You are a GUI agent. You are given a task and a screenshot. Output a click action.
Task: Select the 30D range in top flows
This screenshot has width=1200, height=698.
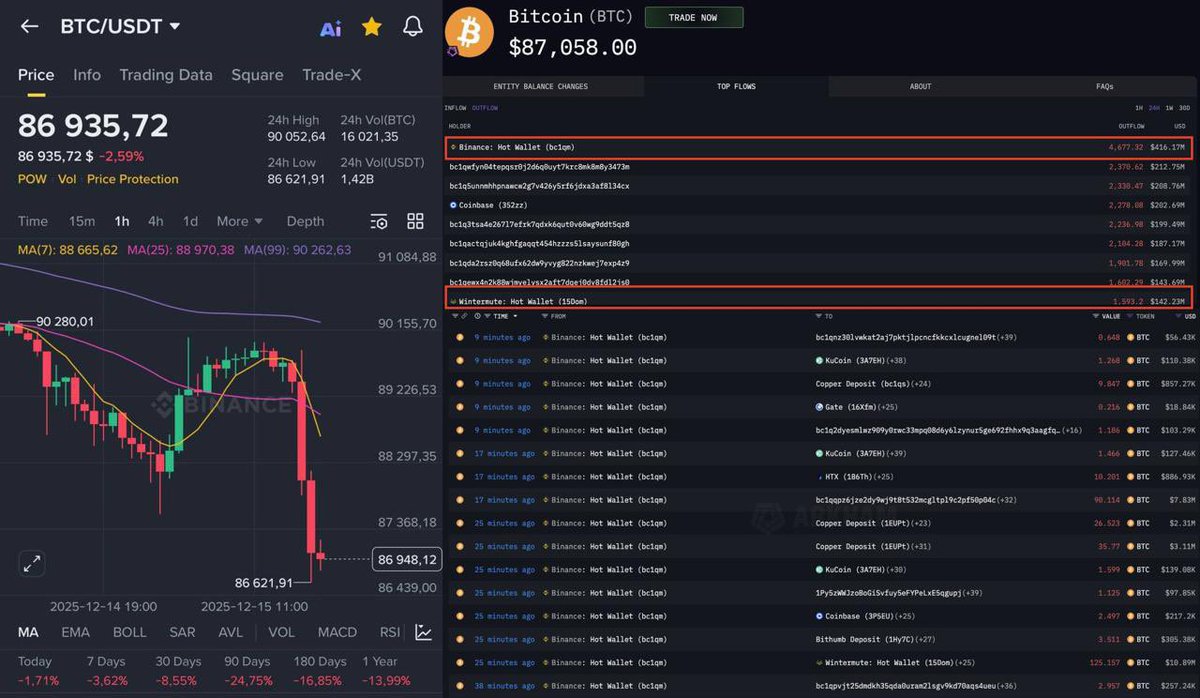pos(1184,108)
